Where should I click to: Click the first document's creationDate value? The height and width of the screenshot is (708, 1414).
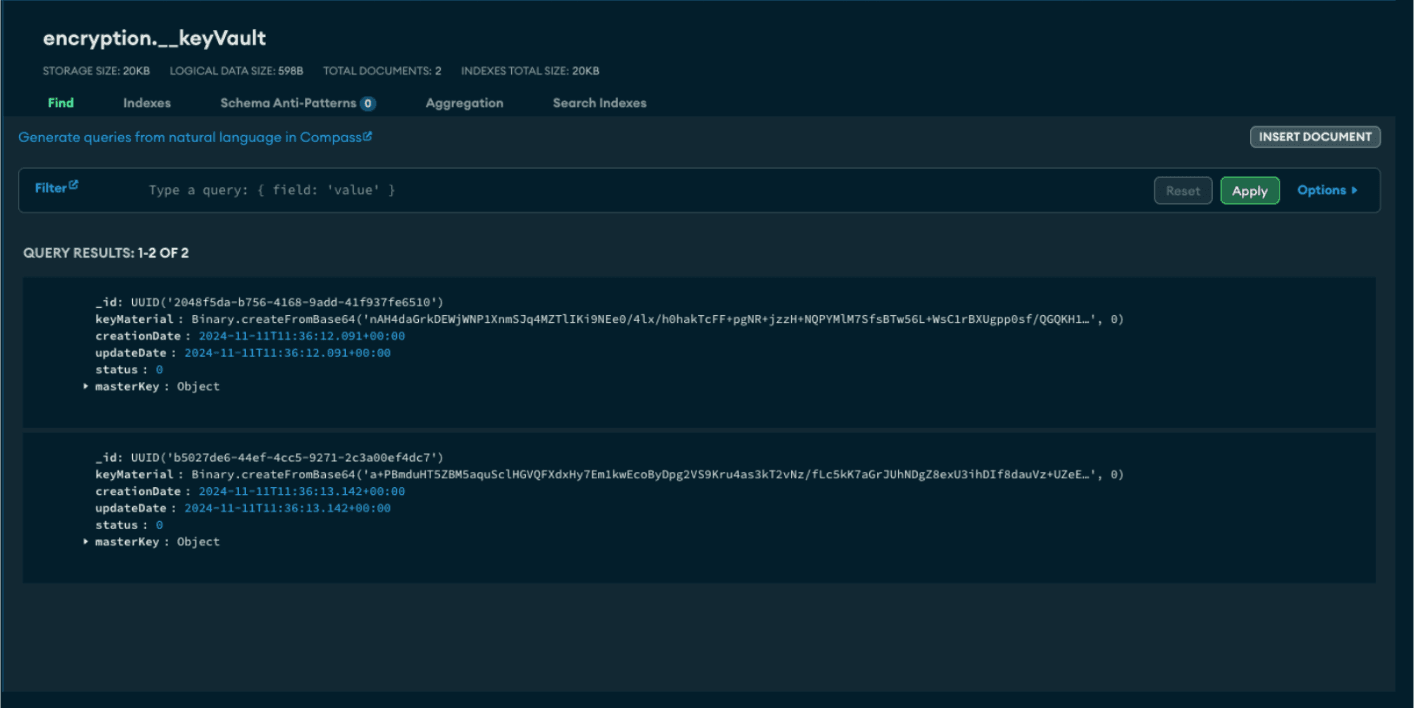tap(301, 336)
